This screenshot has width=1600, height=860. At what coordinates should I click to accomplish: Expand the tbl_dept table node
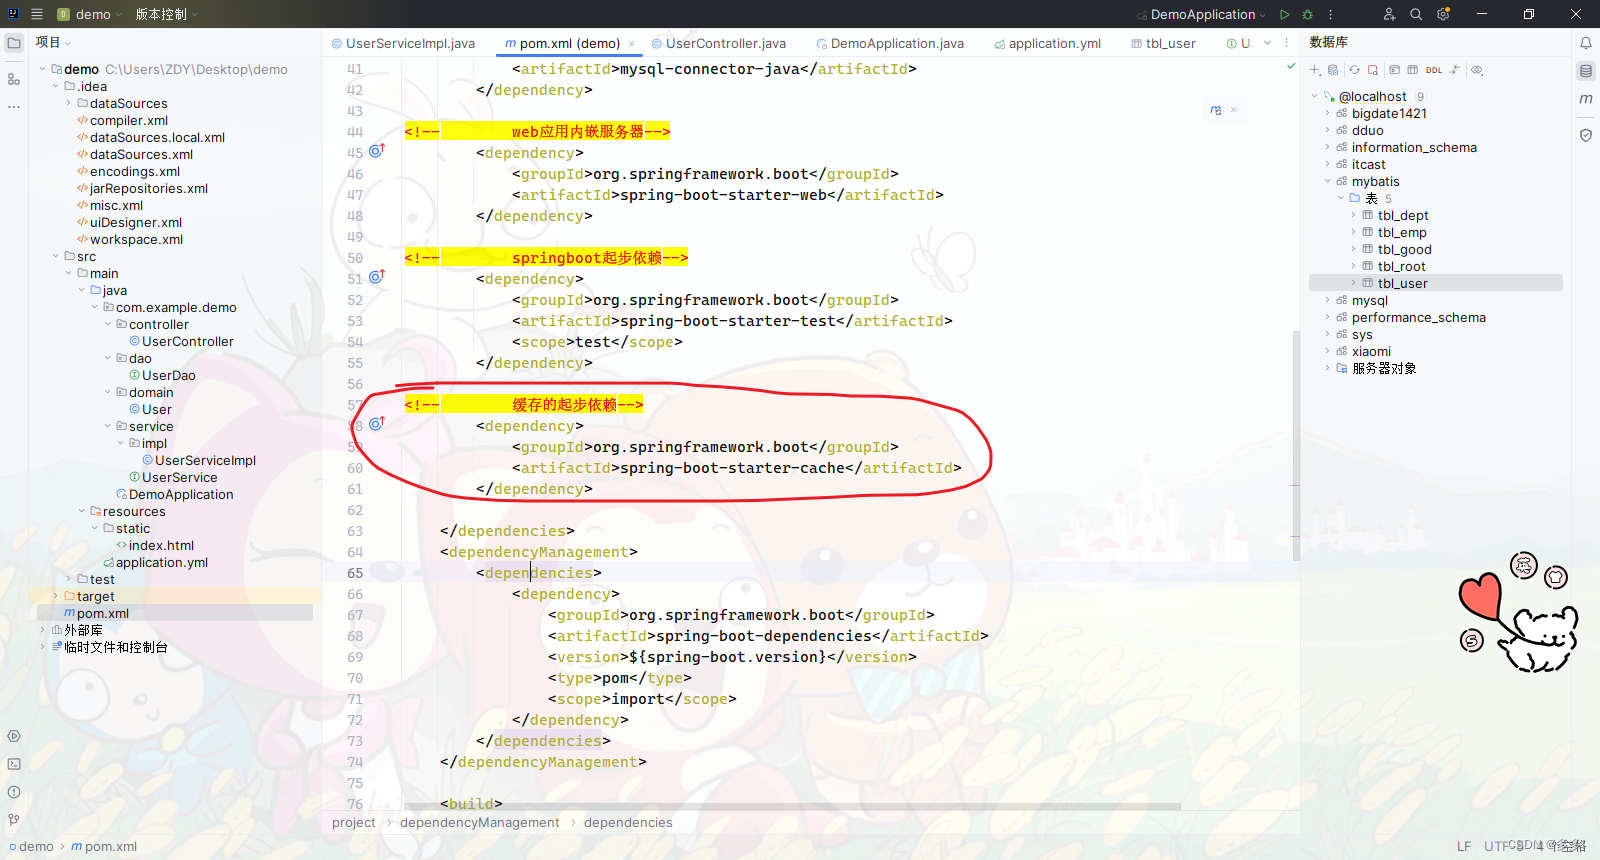1354,215
